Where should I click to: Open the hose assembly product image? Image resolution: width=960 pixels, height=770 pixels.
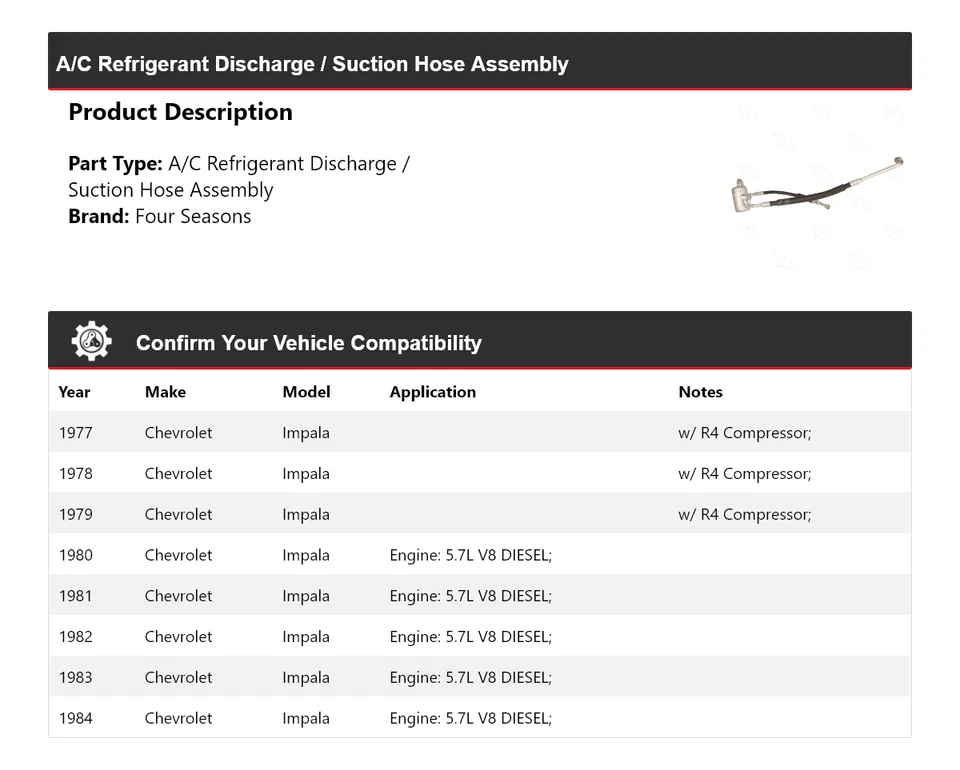point(818,188)
